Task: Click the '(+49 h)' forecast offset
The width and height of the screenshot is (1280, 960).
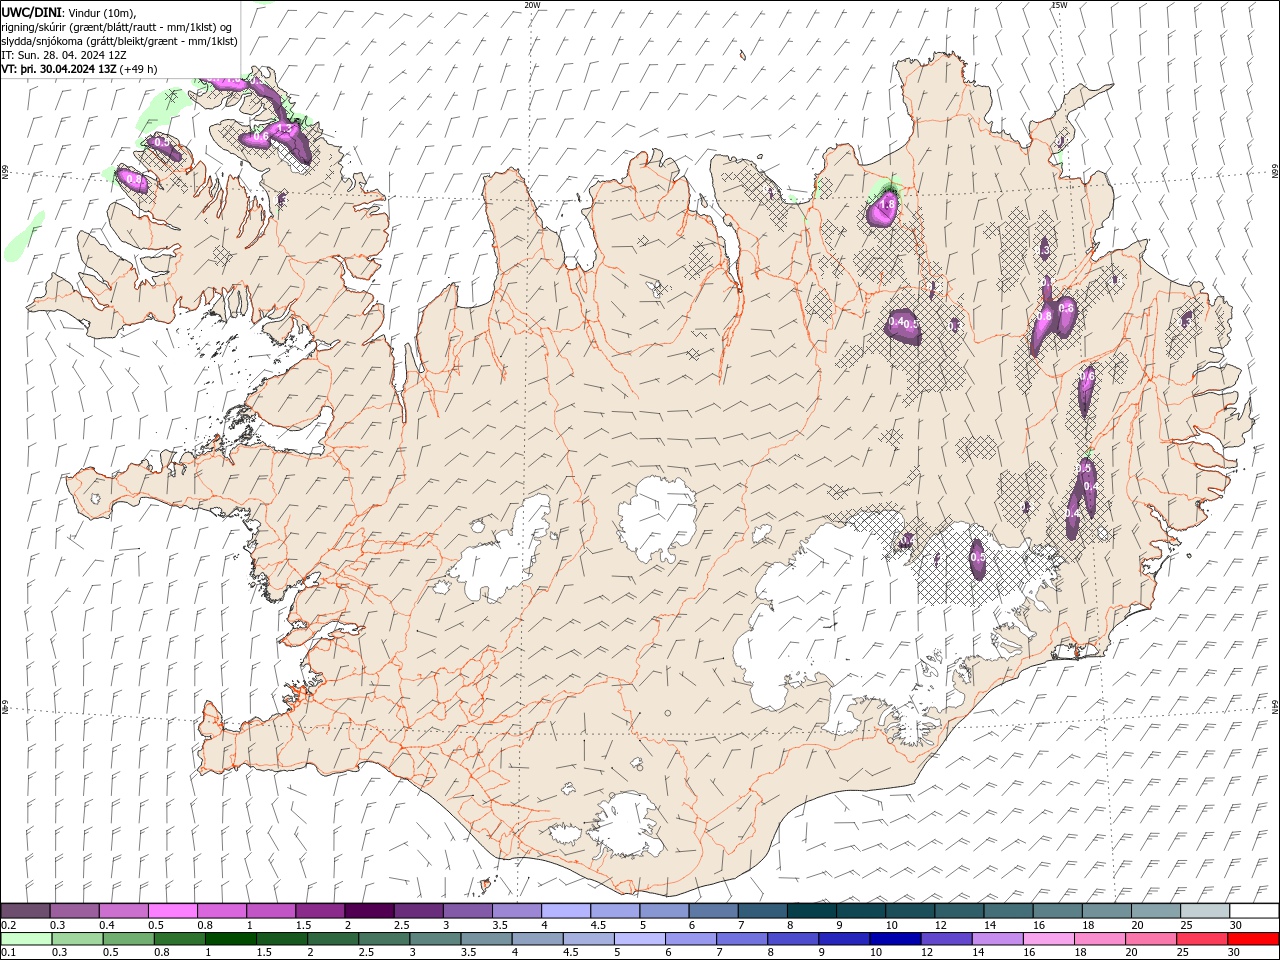Action: click(138, 69)
